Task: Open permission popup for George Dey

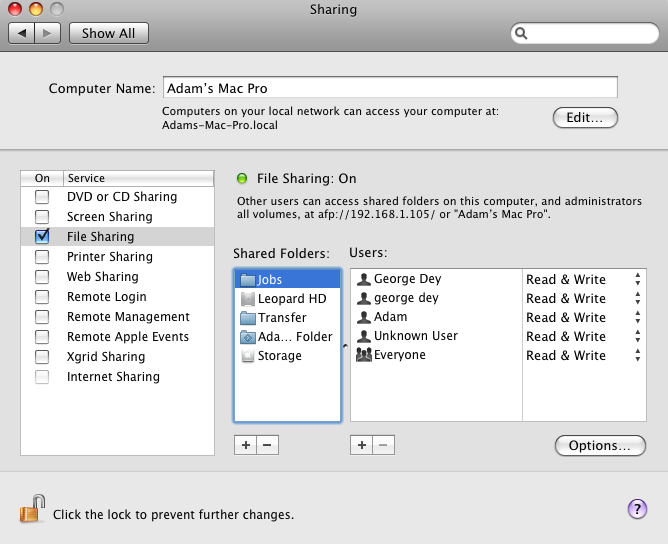Action: pos(637,279)
